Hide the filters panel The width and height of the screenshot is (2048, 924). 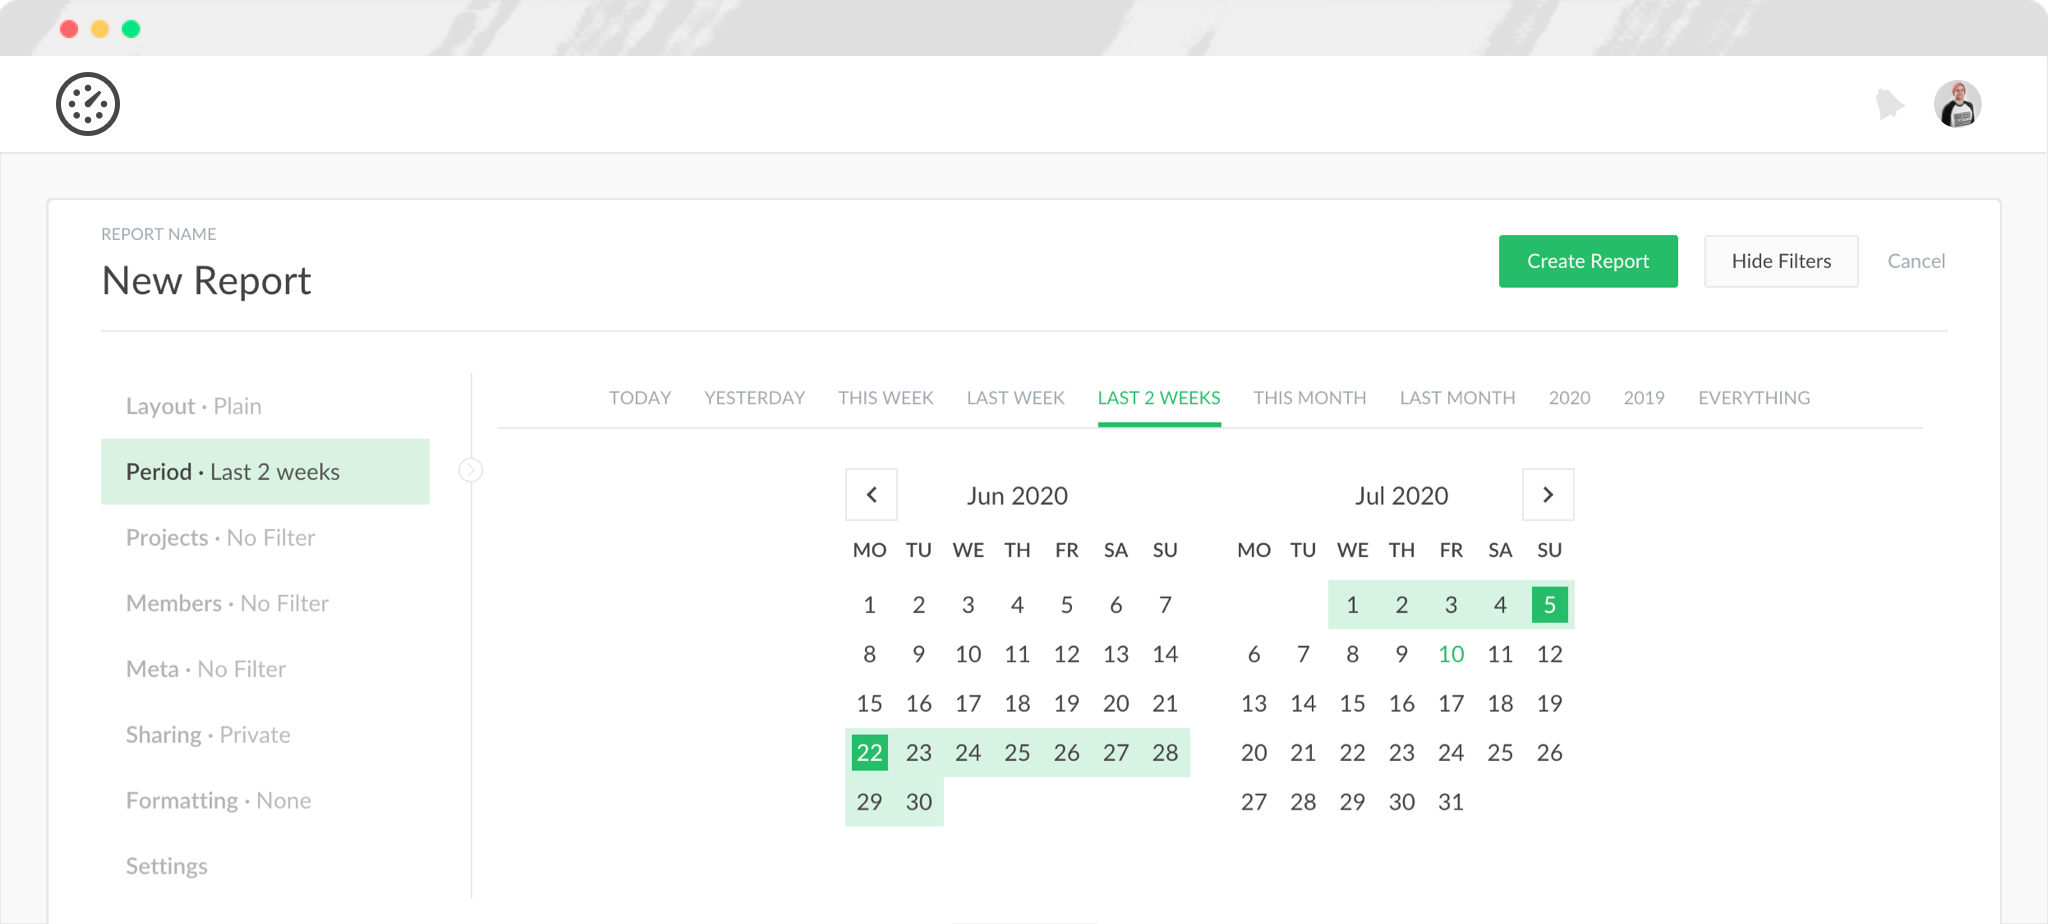pos(1781,261)
